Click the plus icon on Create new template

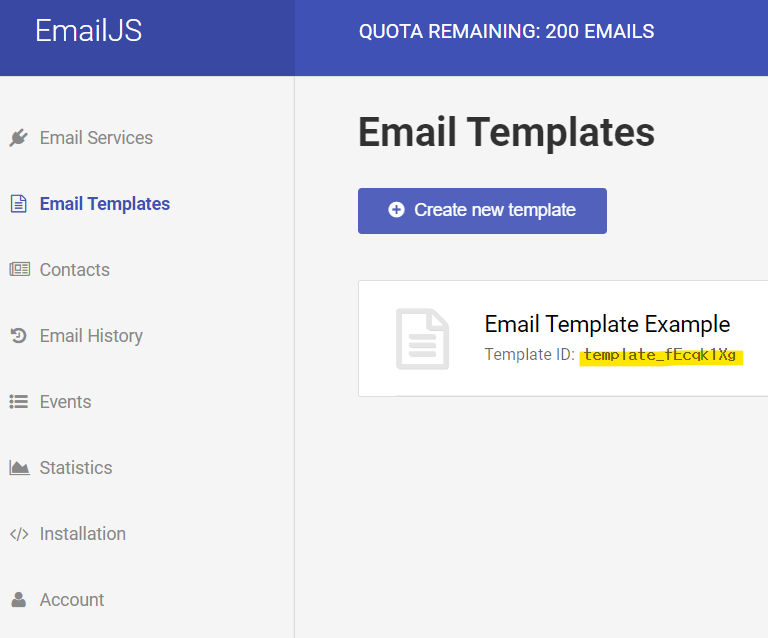(x=396, y=210)
